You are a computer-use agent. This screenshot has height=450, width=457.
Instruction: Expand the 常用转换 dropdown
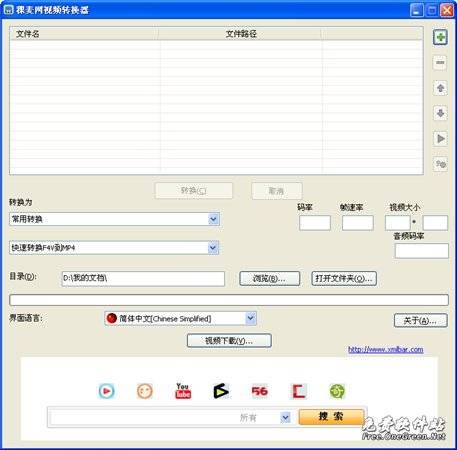pos(213,219)
